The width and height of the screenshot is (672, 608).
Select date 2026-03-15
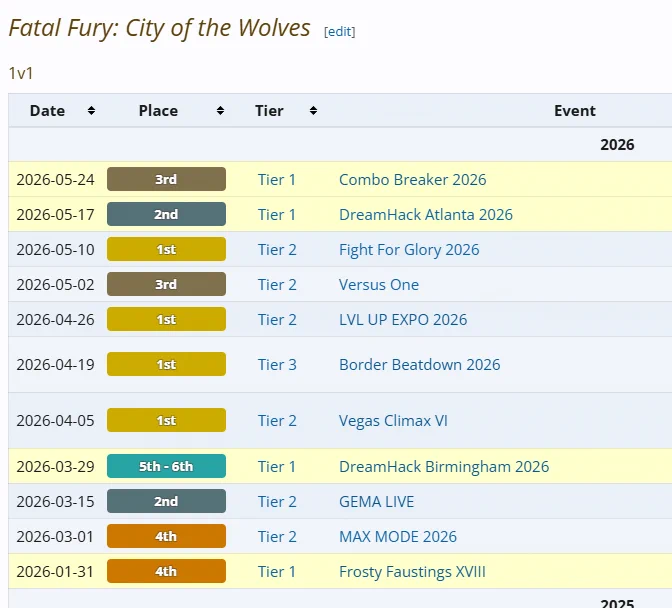coord(55,502)
